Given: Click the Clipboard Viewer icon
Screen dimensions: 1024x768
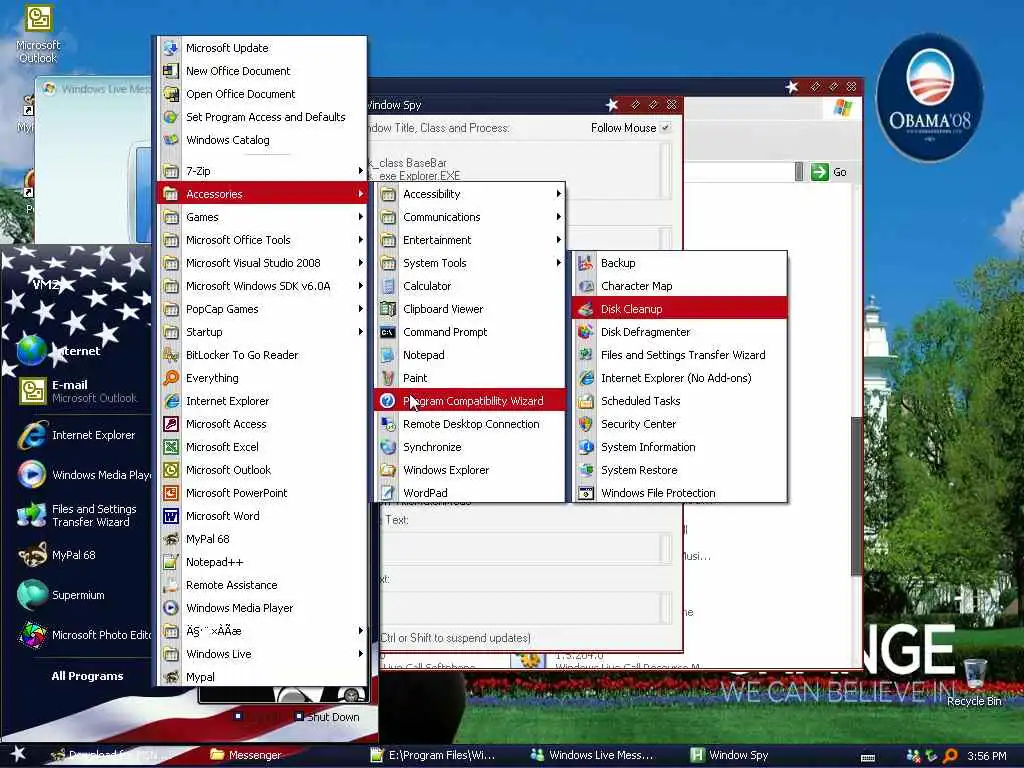Looking at the screenshot, I should point(388,309).
